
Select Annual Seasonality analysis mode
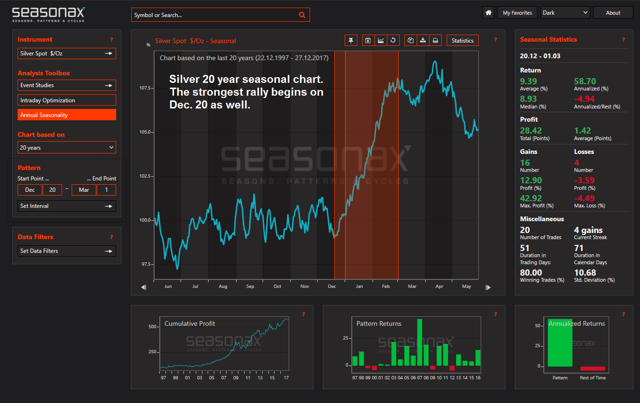[67, 115]
